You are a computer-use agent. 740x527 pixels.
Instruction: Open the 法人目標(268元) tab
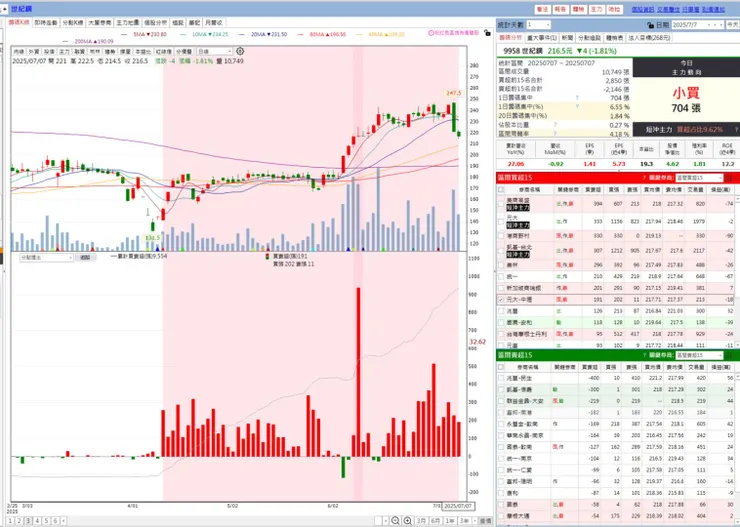point(649,38)
